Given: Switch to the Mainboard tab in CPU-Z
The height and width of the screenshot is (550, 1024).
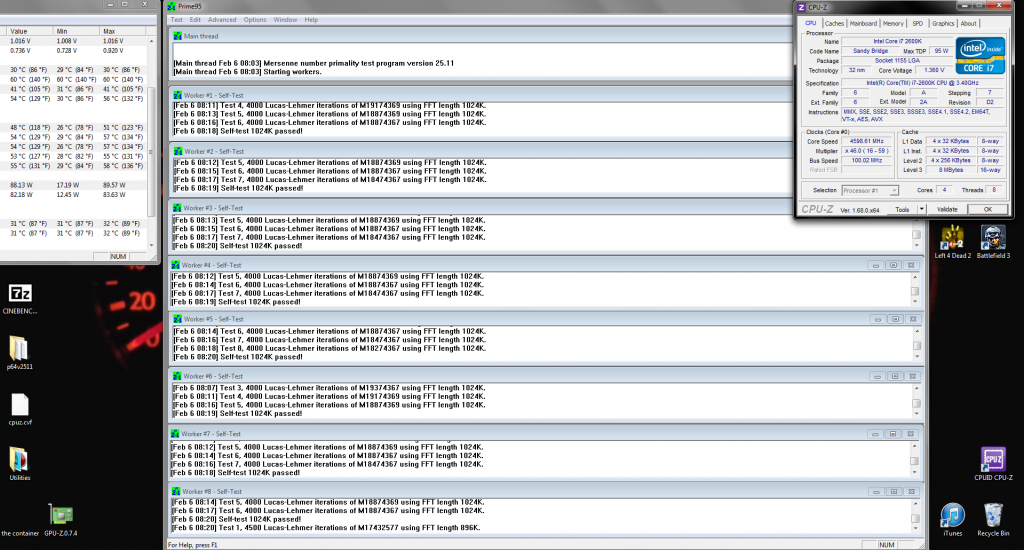Looking at the screenshot, I should (863, 24).
